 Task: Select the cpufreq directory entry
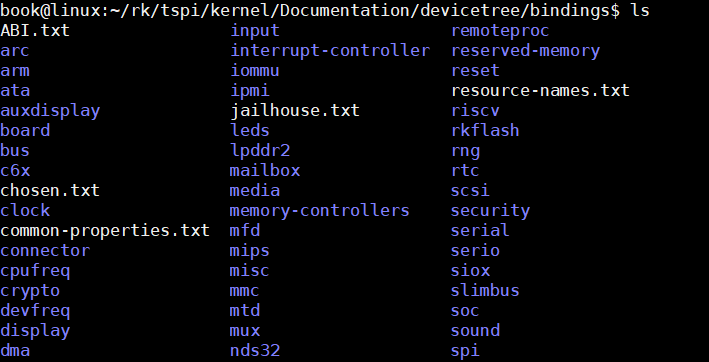click(x=35, y=272)
